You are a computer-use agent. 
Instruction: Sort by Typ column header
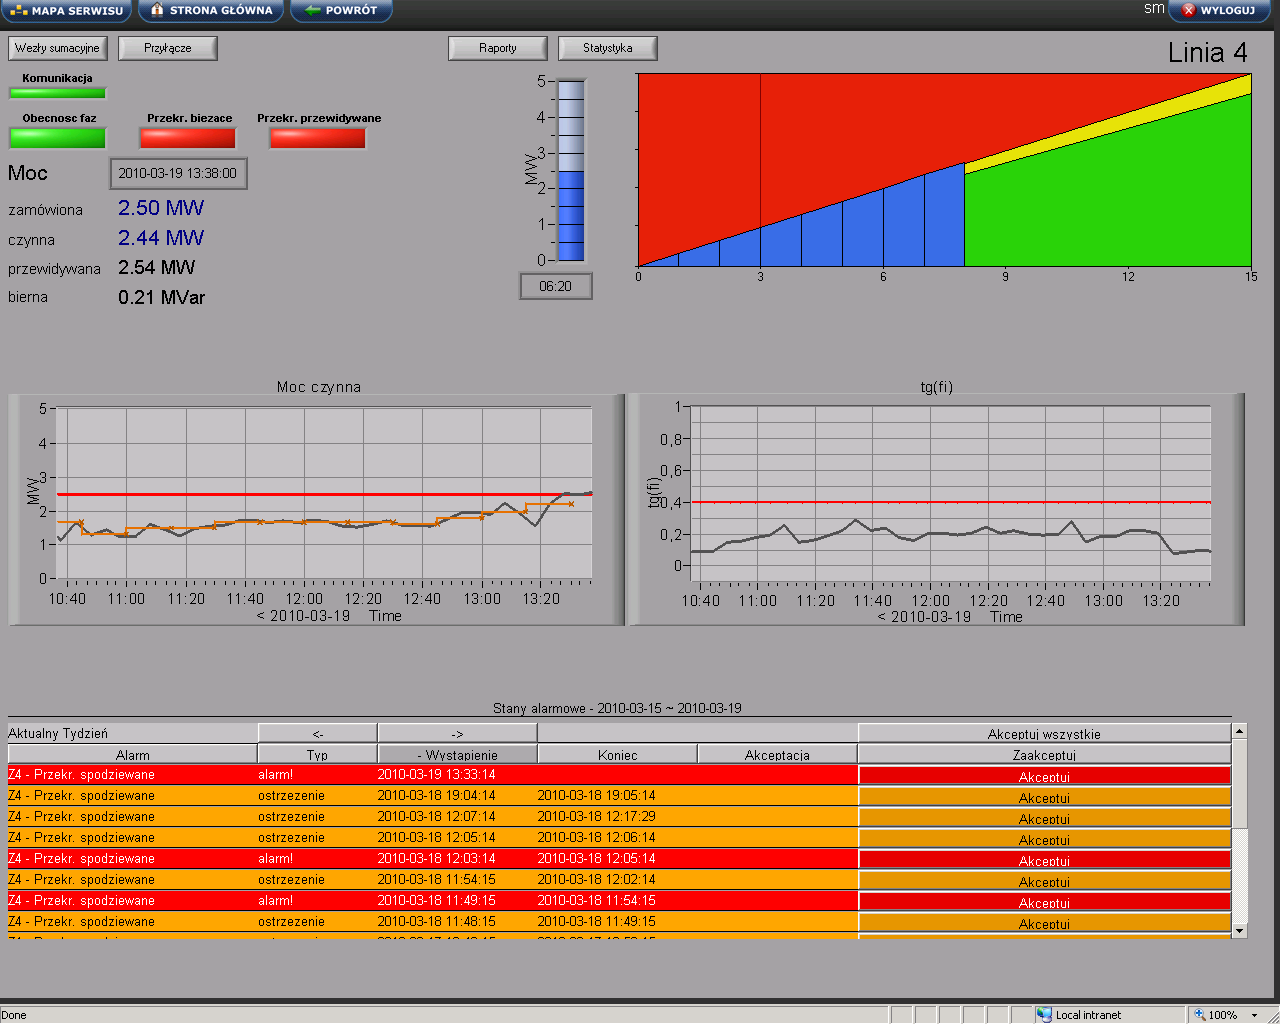pos(317,755)
